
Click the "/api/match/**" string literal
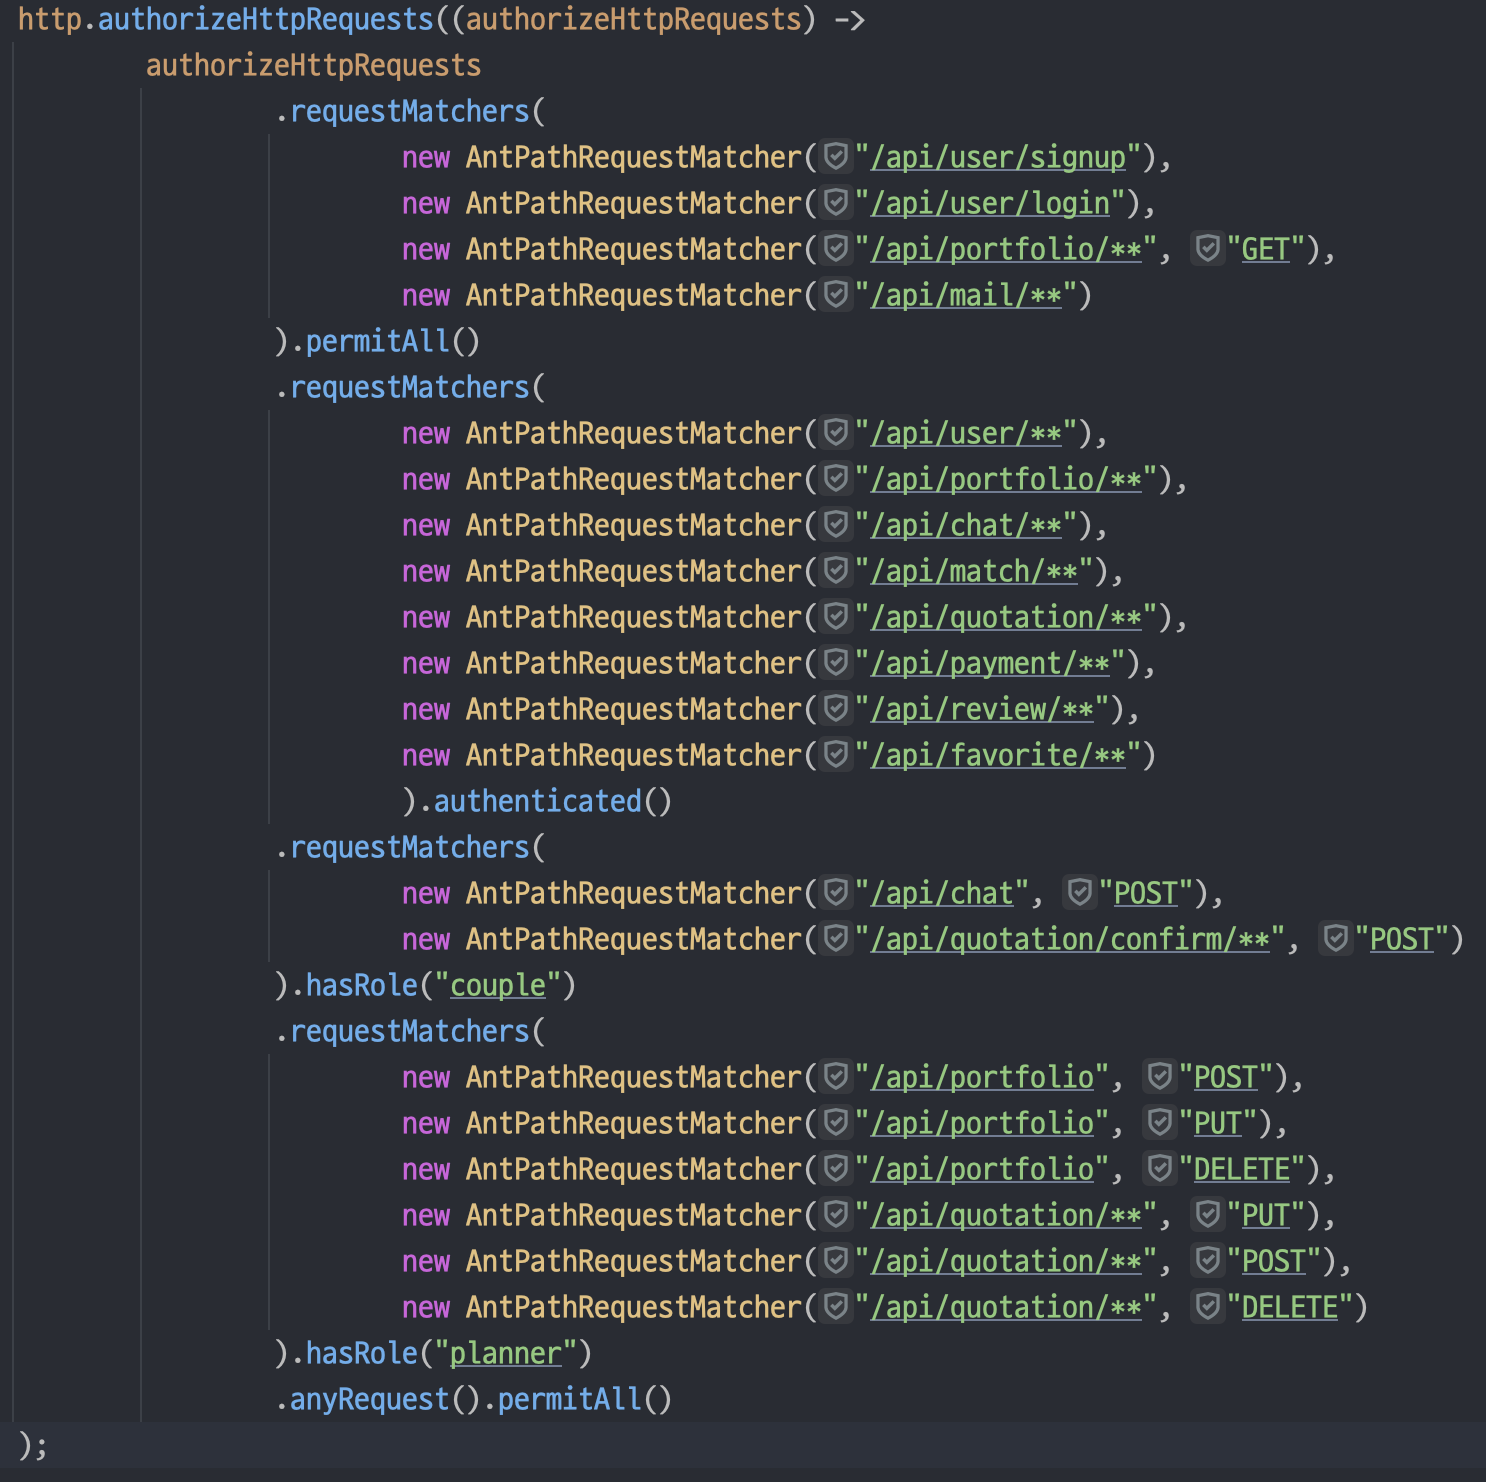point(974,571)
